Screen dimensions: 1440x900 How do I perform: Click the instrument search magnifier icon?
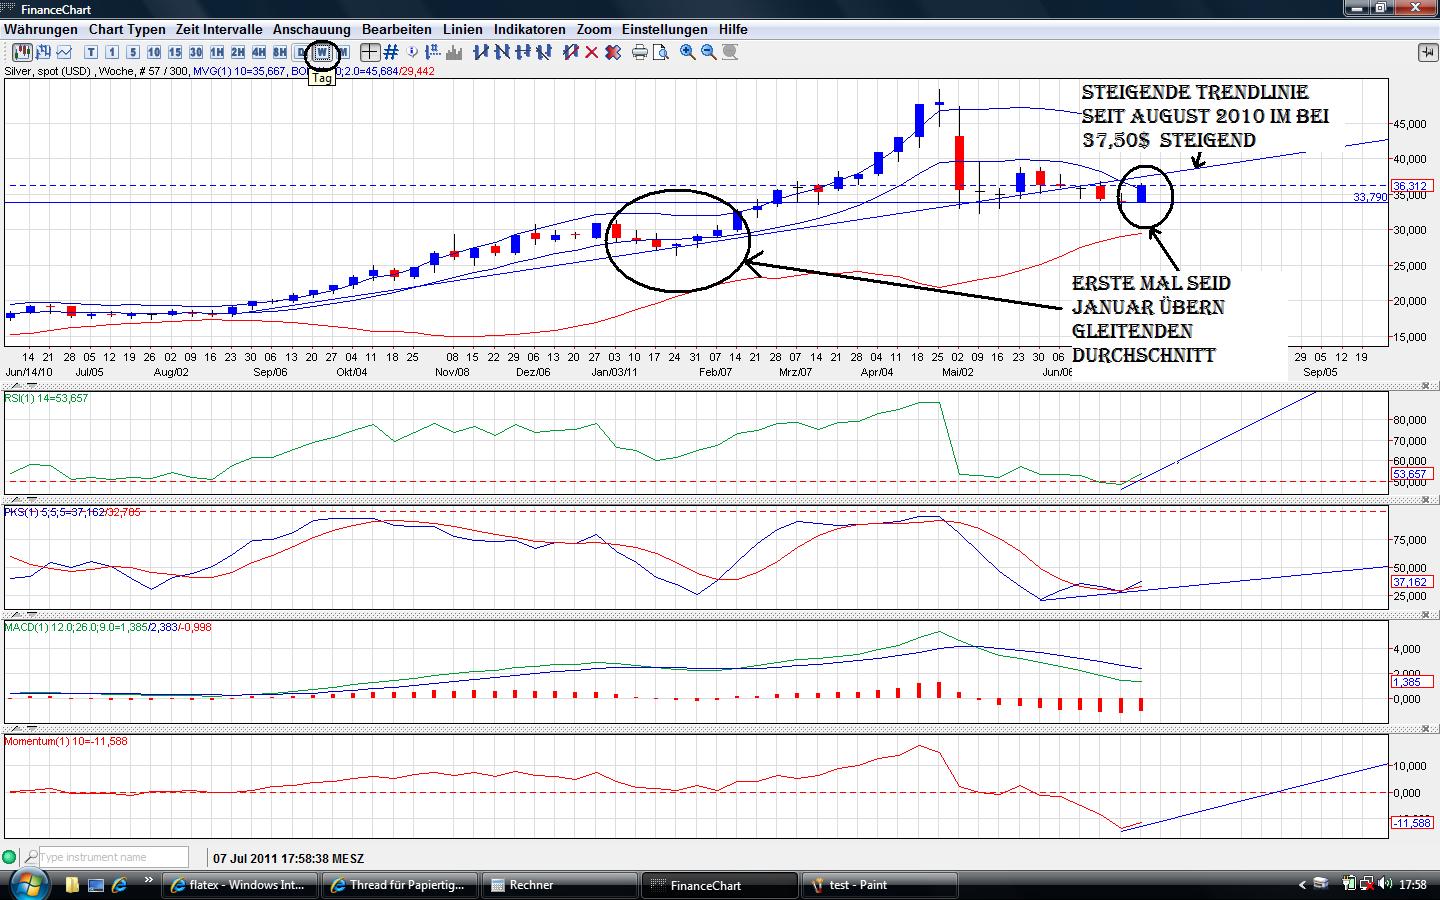(31, 857)
